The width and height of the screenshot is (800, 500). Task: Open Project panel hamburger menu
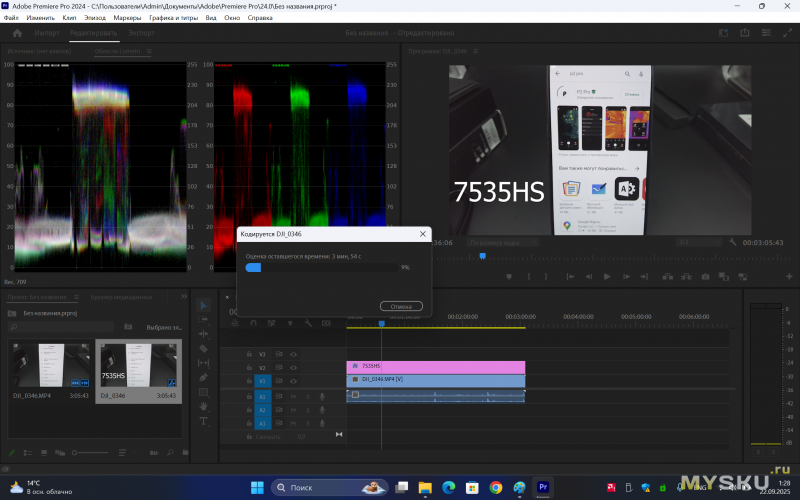pos(77,297)
